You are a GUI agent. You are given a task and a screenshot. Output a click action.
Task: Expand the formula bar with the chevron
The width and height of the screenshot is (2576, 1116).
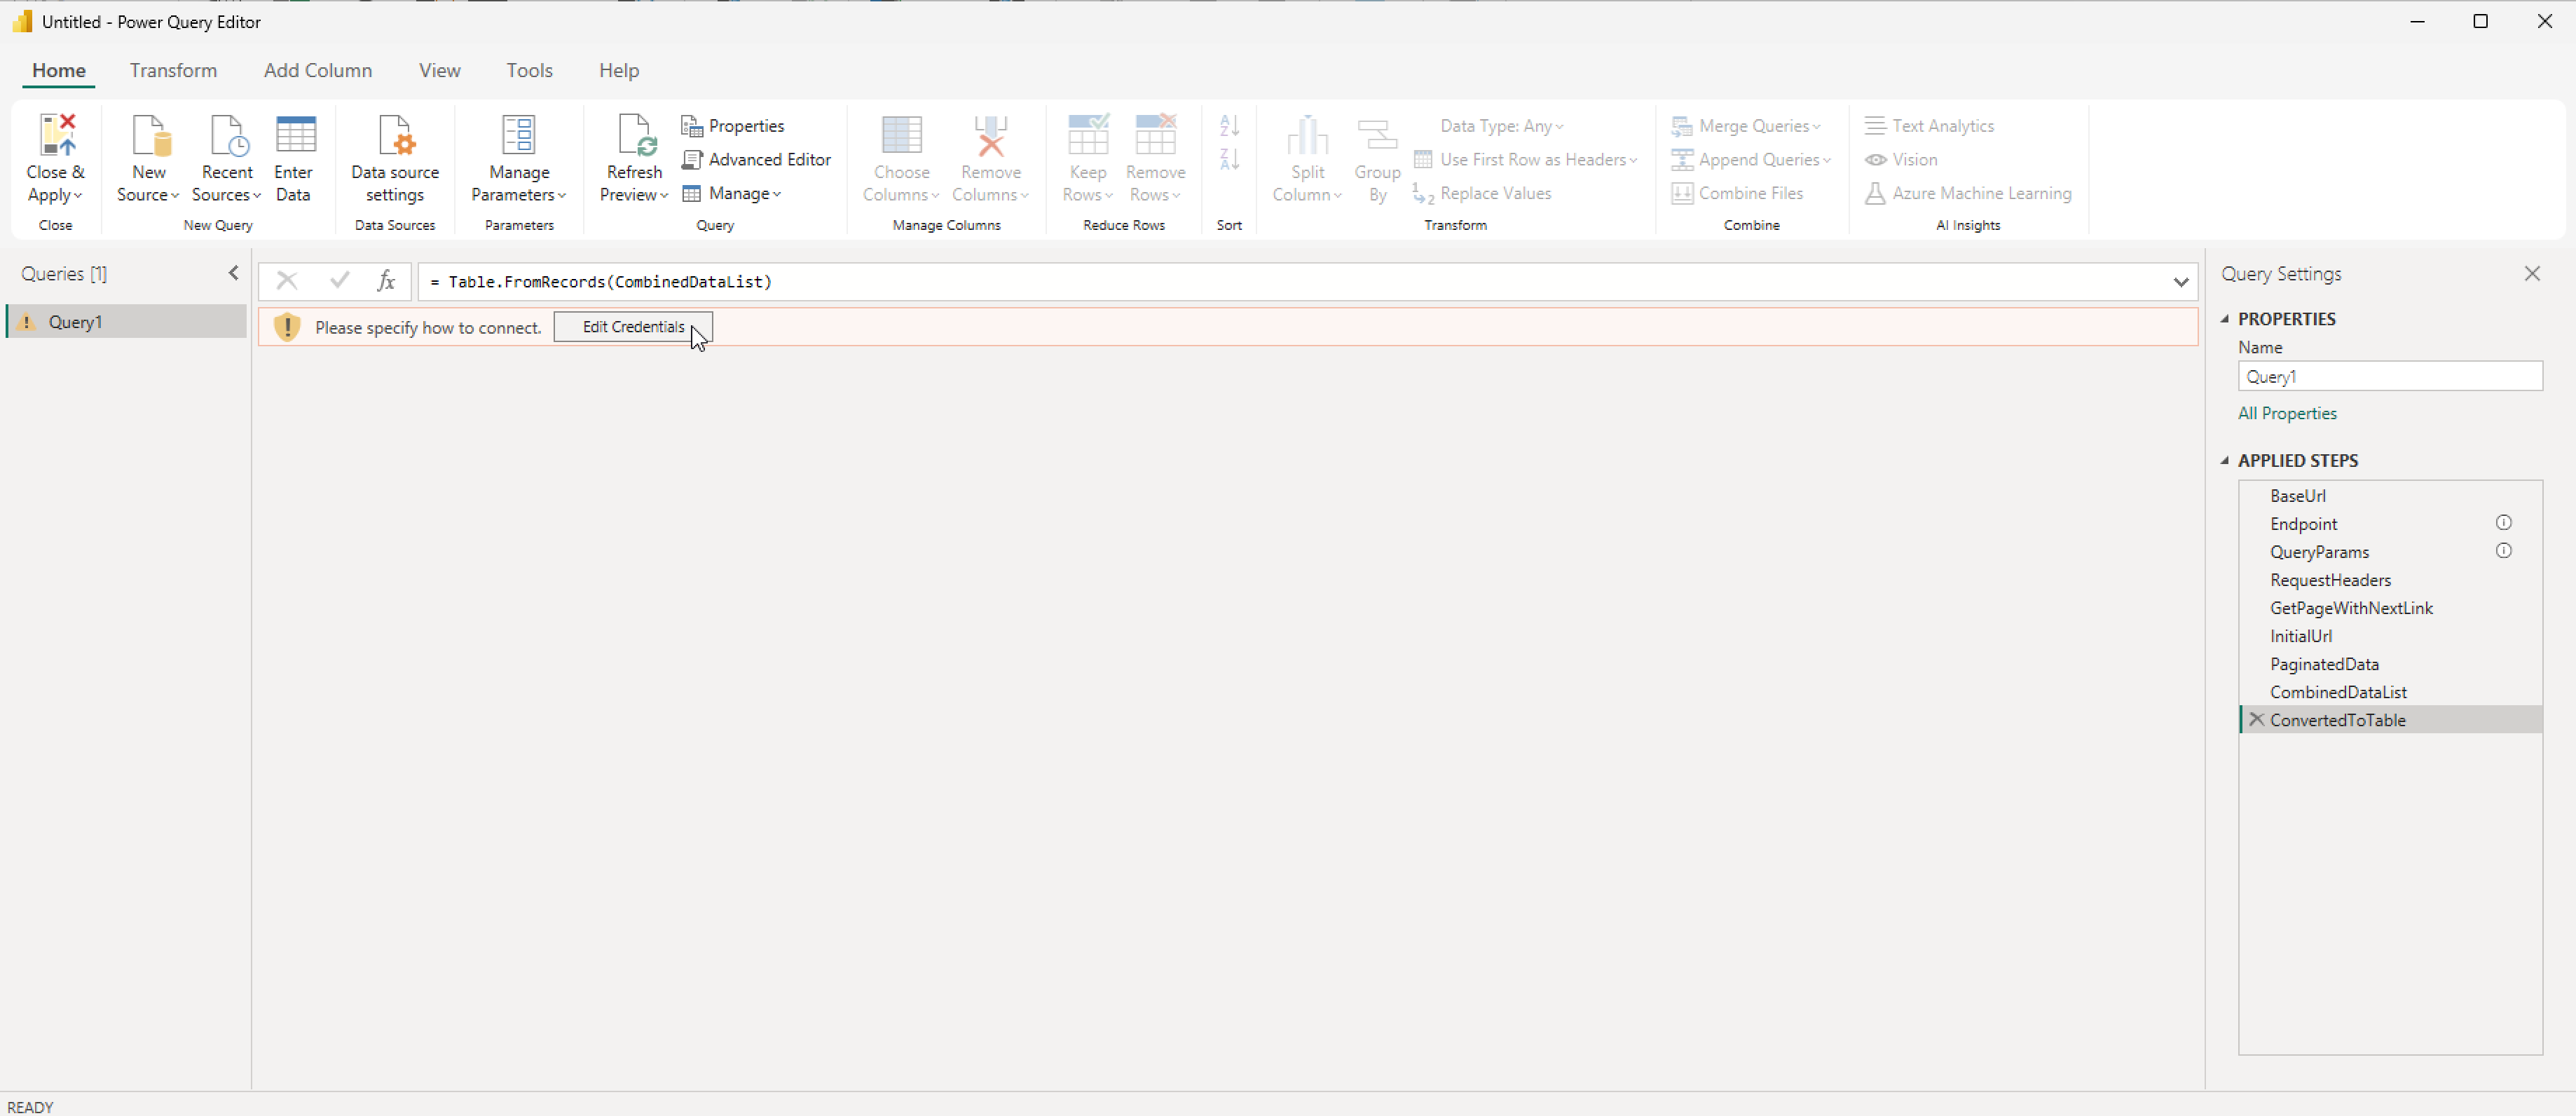pos(2180,282)
